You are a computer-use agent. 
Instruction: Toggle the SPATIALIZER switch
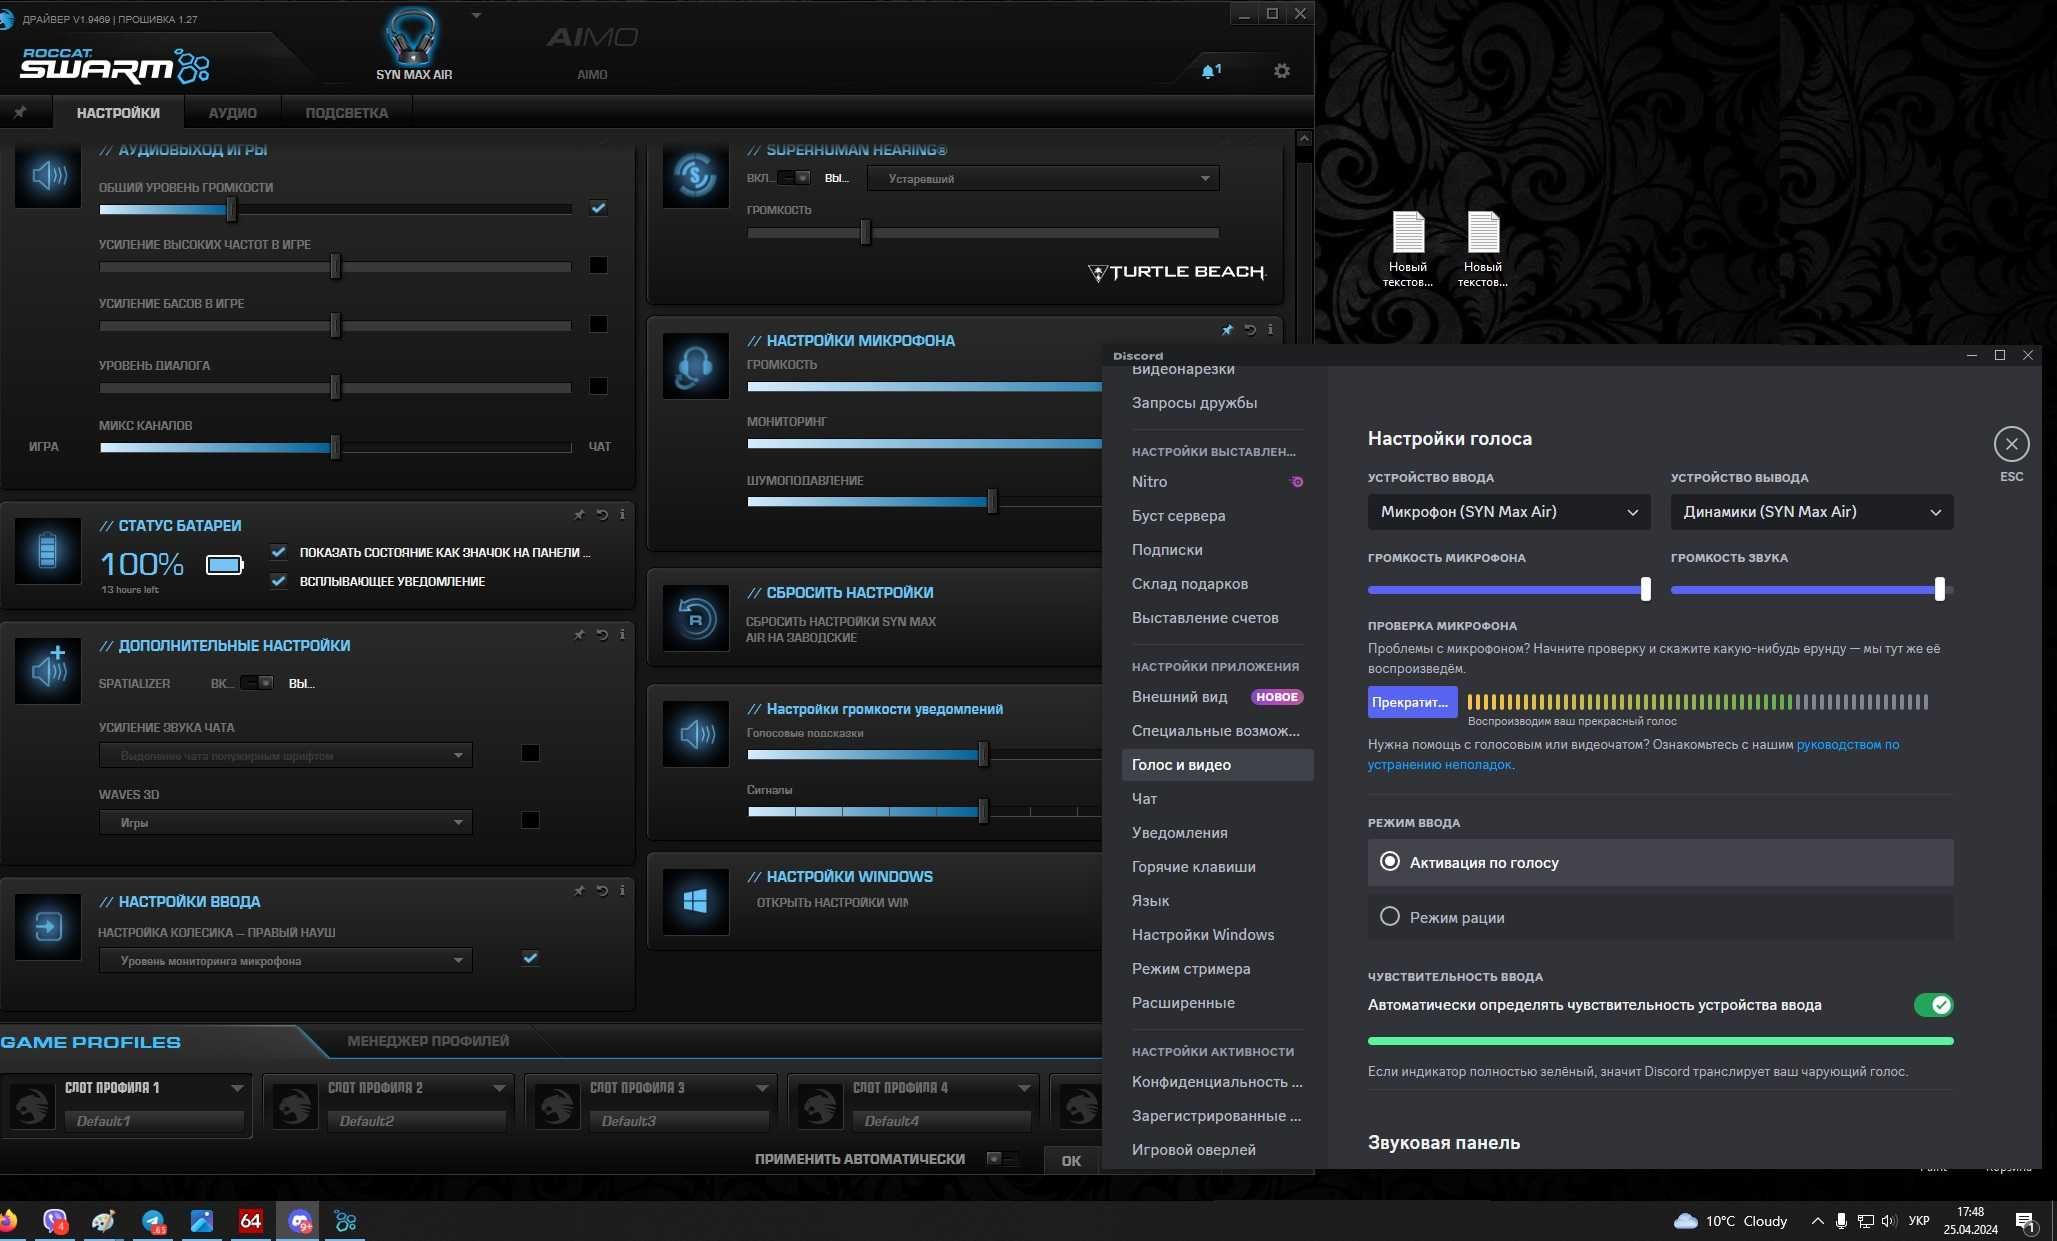[257, 683]
